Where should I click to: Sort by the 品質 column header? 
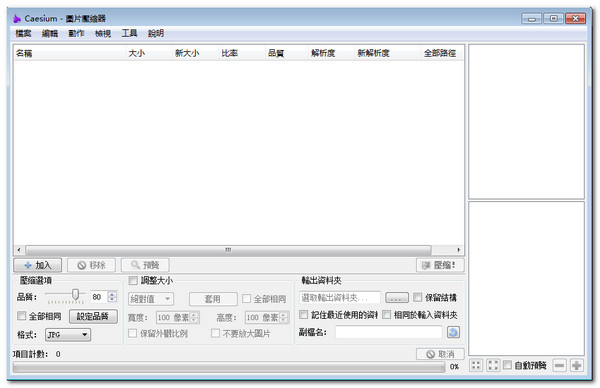(x=287, y=53)
